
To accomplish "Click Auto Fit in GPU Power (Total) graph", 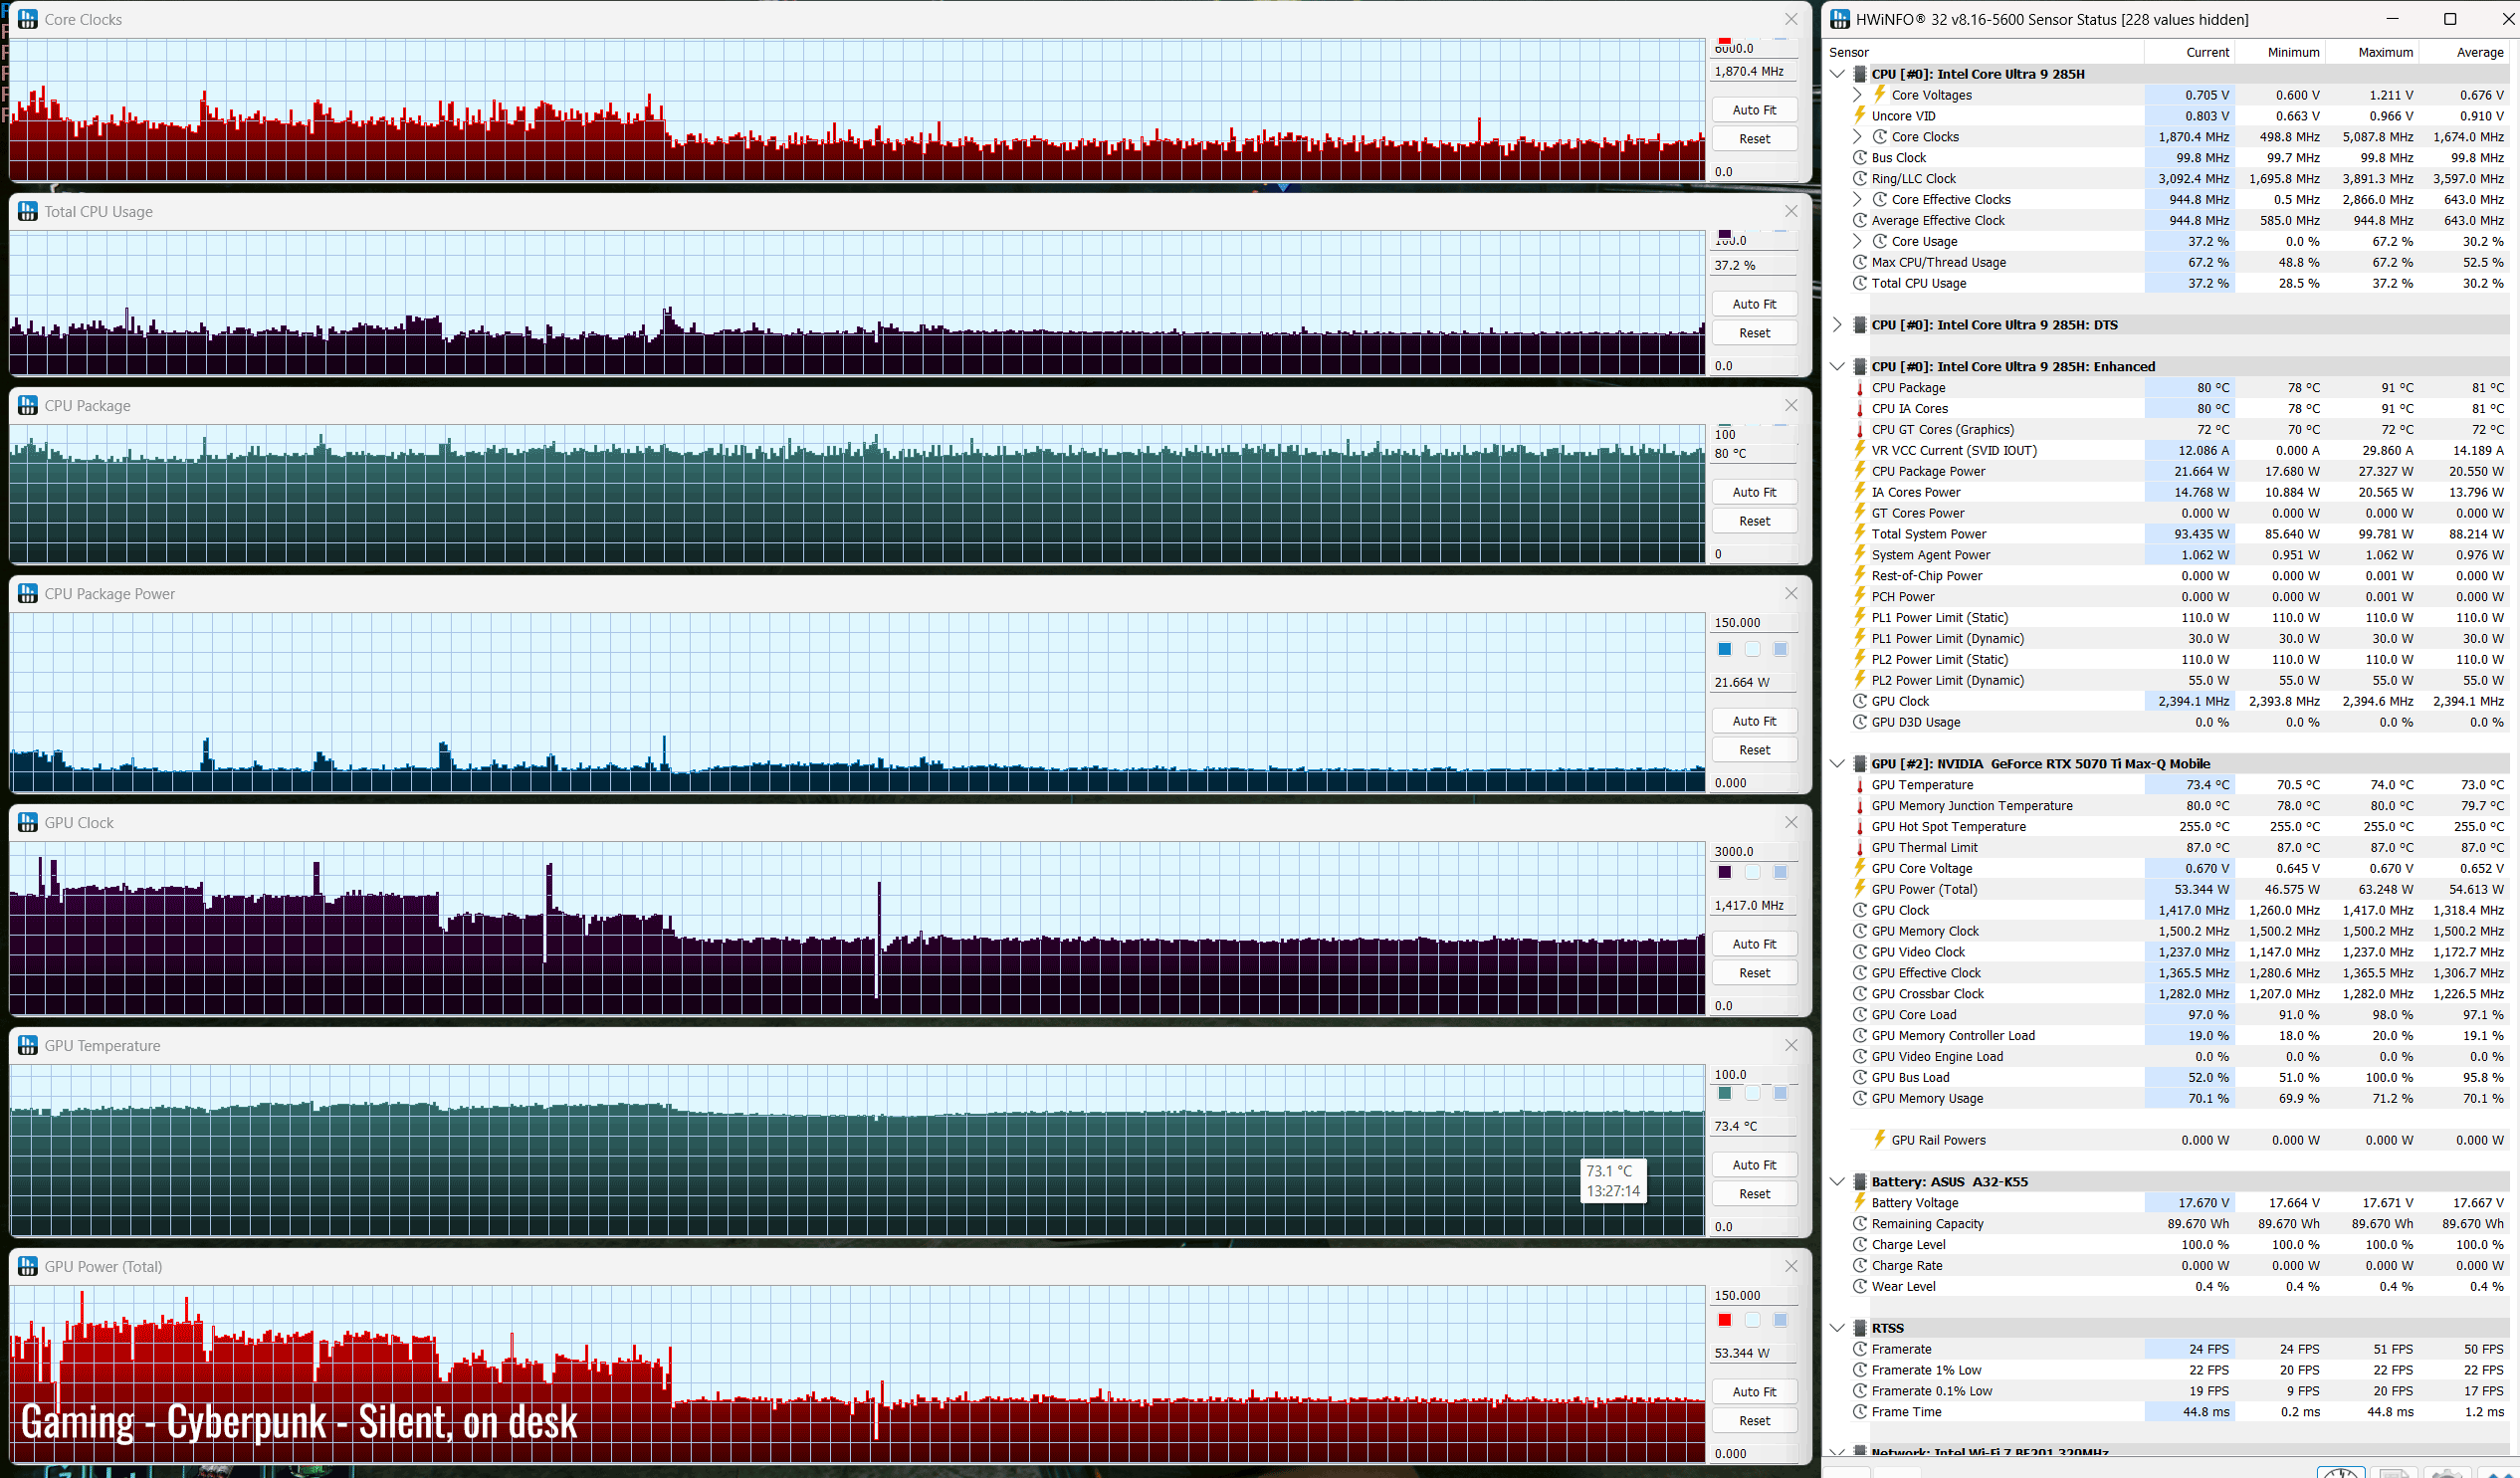I will click(x=1754, y=1392).
